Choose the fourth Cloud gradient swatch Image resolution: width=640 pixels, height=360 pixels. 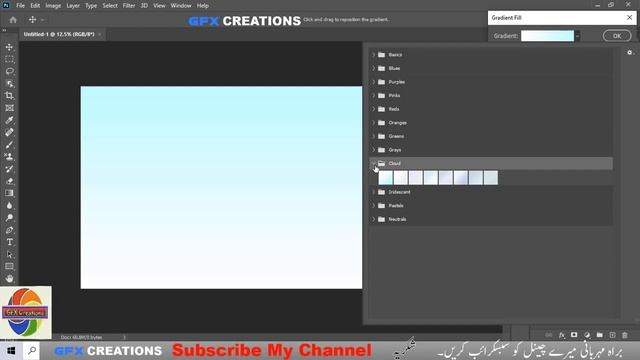point(431,178)
